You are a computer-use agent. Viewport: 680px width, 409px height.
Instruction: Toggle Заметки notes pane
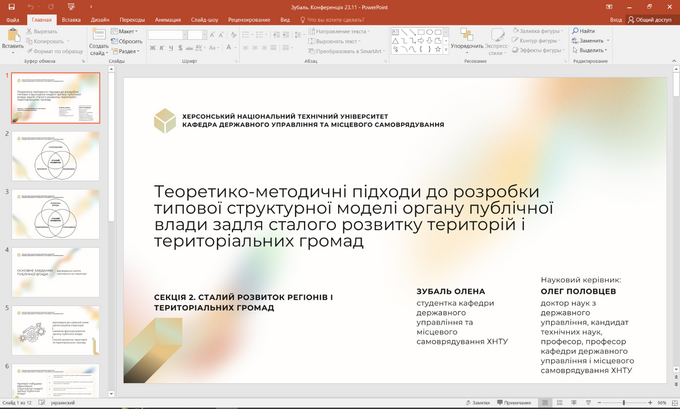pyautogui.click(x=479, y=402)
